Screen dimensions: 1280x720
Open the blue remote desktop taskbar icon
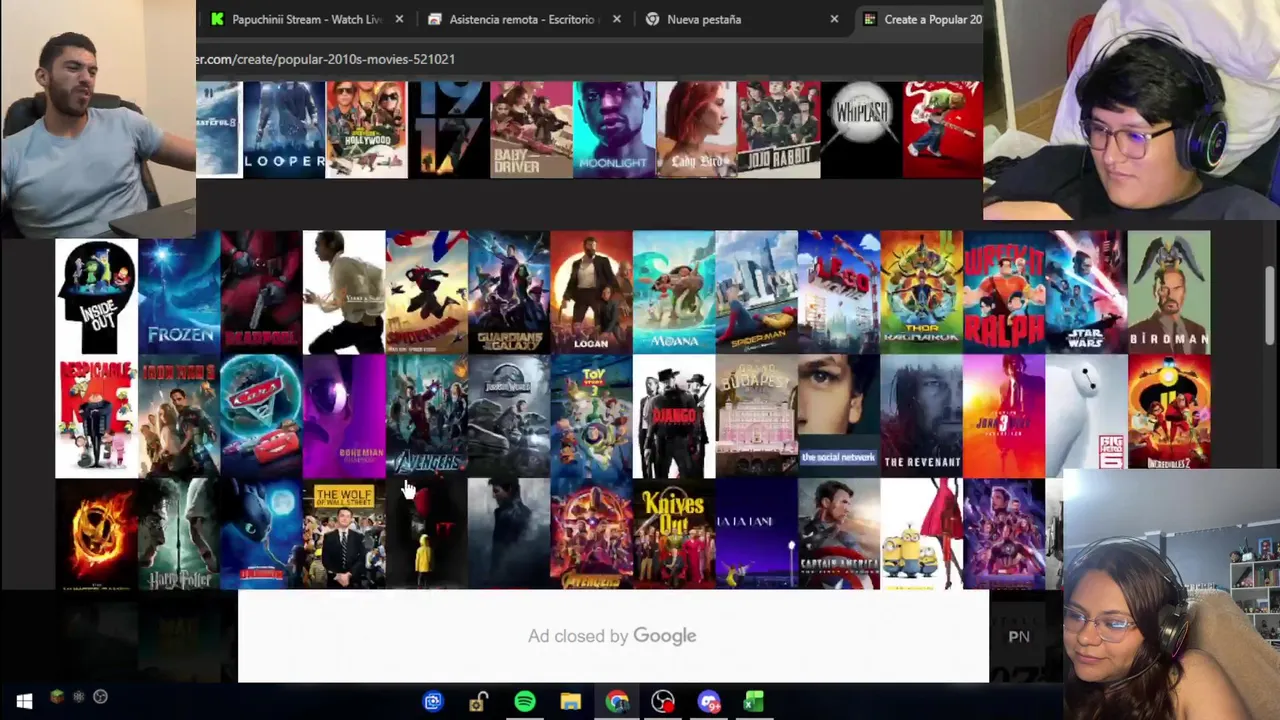click(x=433, y=702)
